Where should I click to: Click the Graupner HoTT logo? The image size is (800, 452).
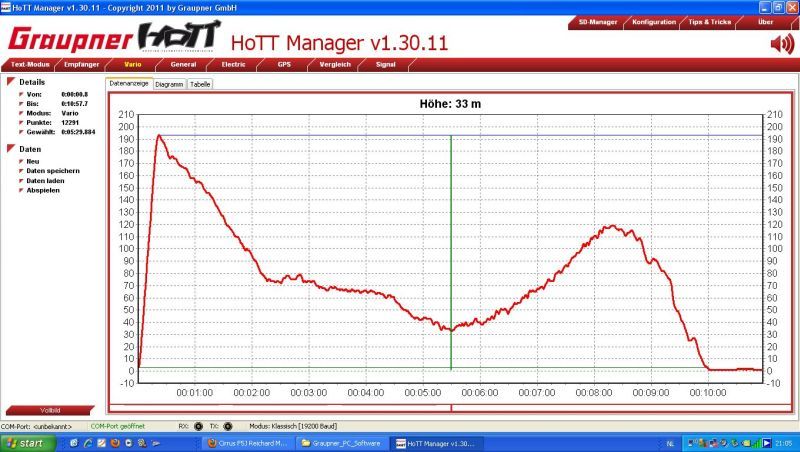[x=115, y=38]
